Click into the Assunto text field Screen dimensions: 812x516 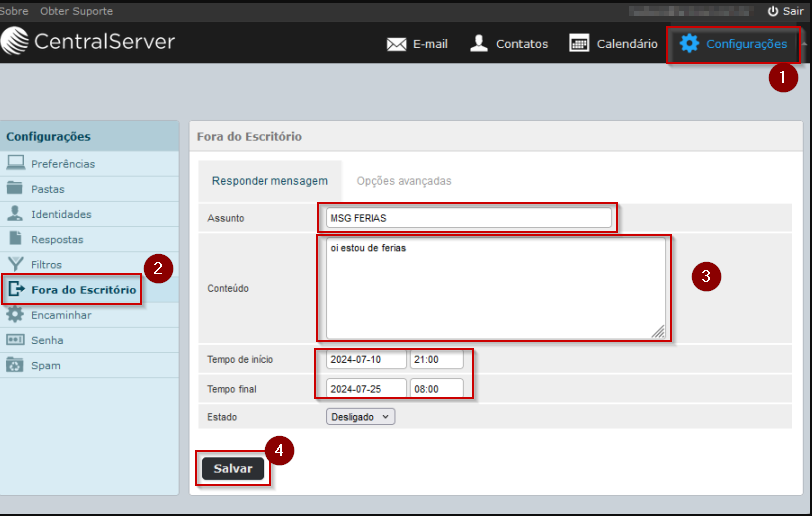[x=468, y=218]
